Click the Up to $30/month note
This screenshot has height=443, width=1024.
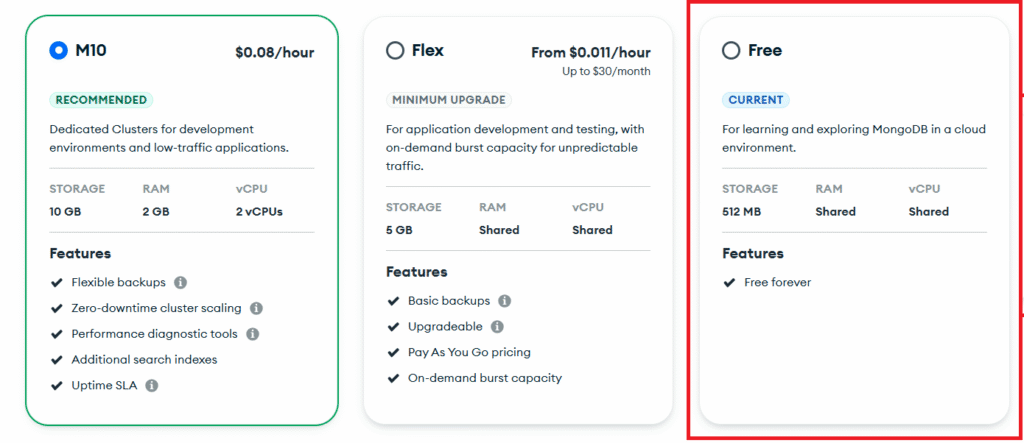606,72
